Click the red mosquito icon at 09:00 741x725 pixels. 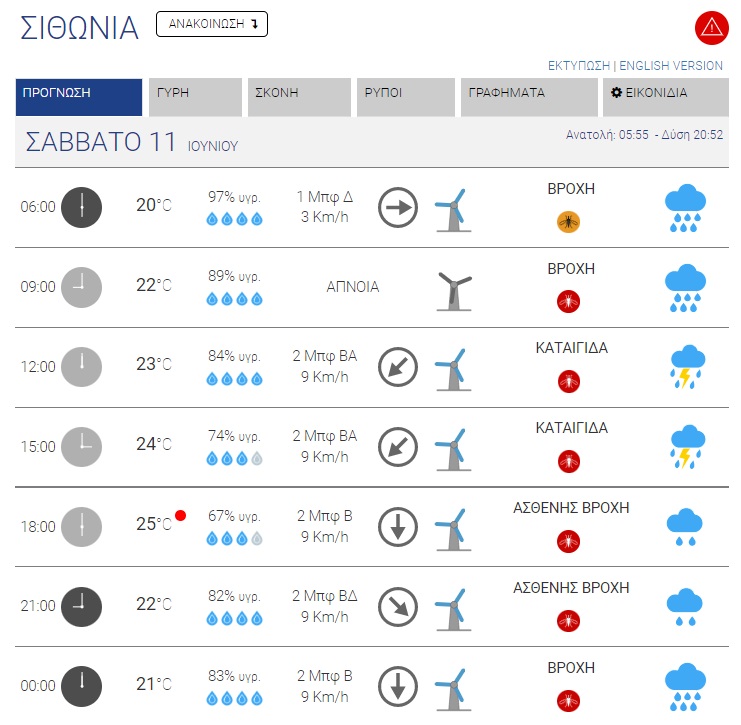569,301
